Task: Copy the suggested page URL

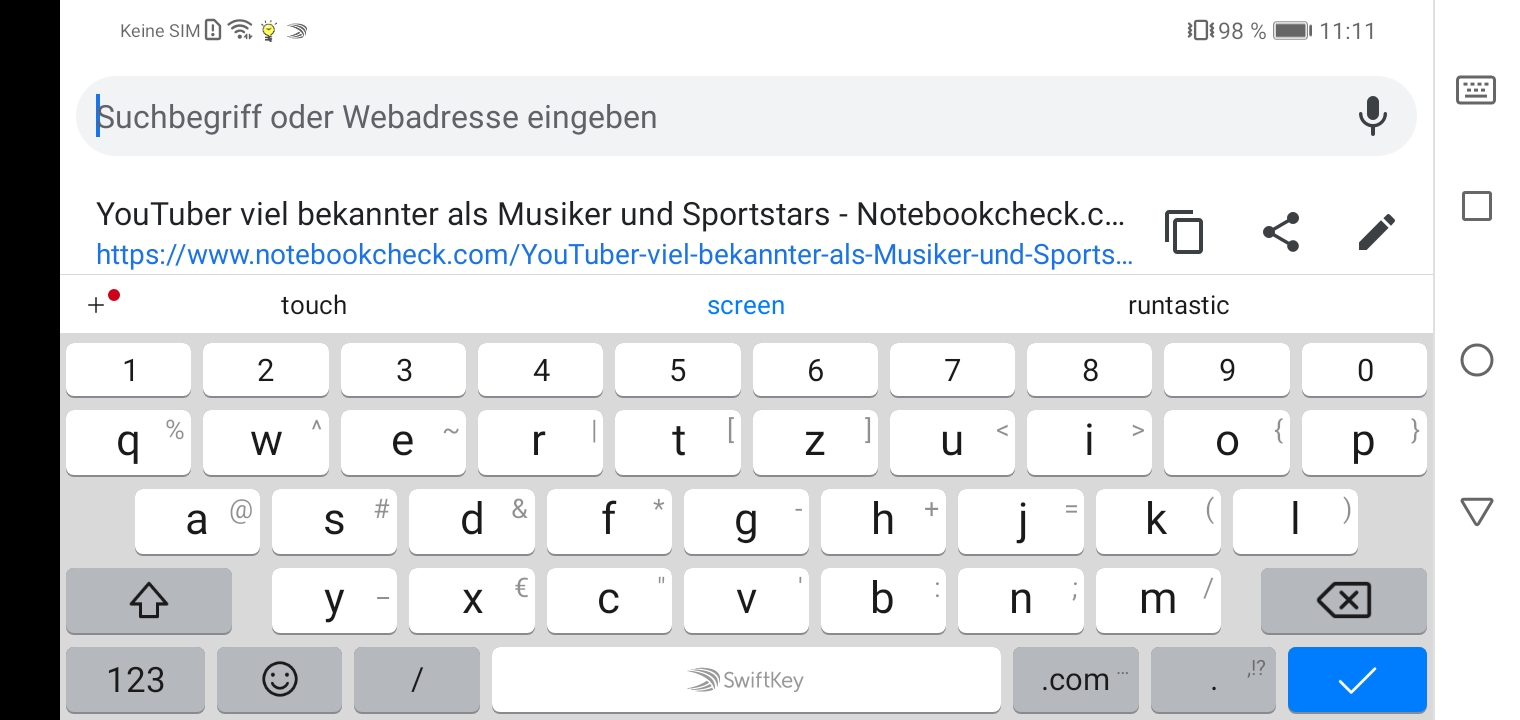Action: pos(1184,232)
